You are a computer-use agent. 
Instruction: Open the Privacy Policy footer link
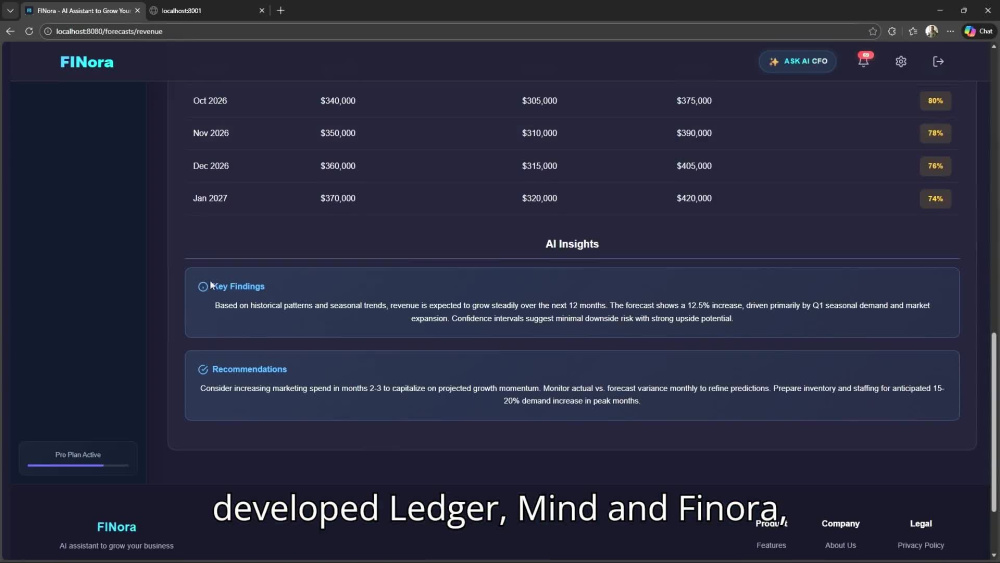coord(921,545)
